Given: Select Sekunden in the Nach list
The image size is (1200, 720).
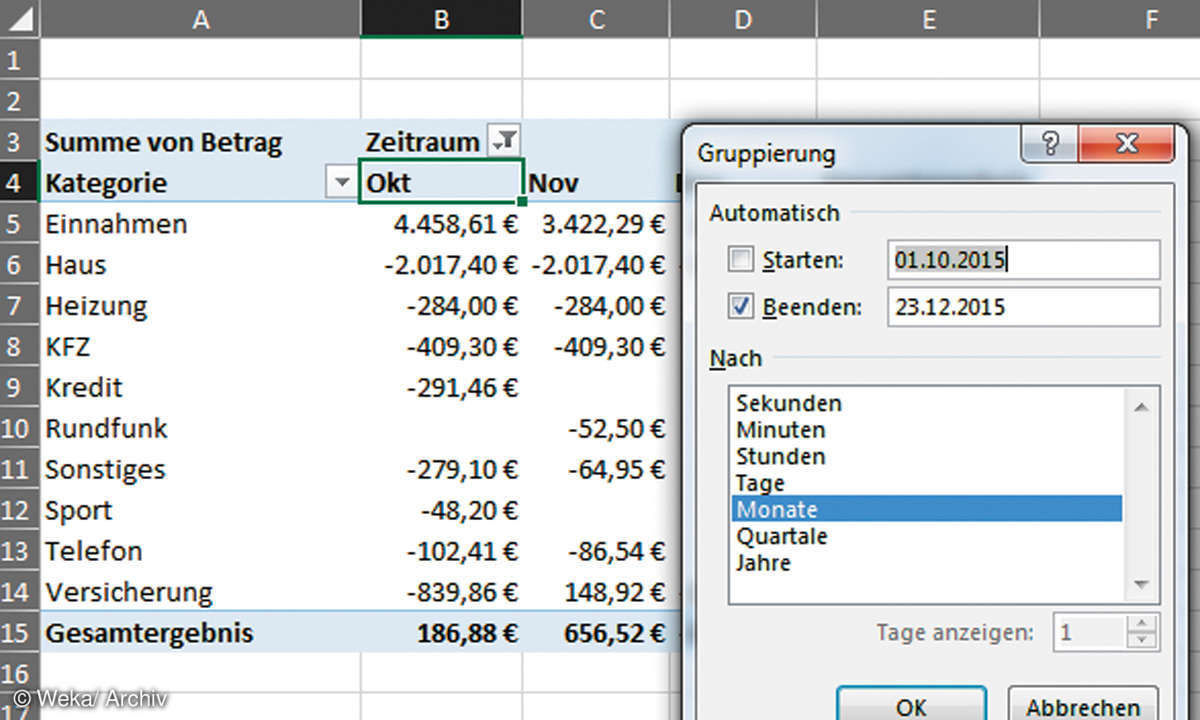Looking at the screenshot, I should click(x=927, y=403).
